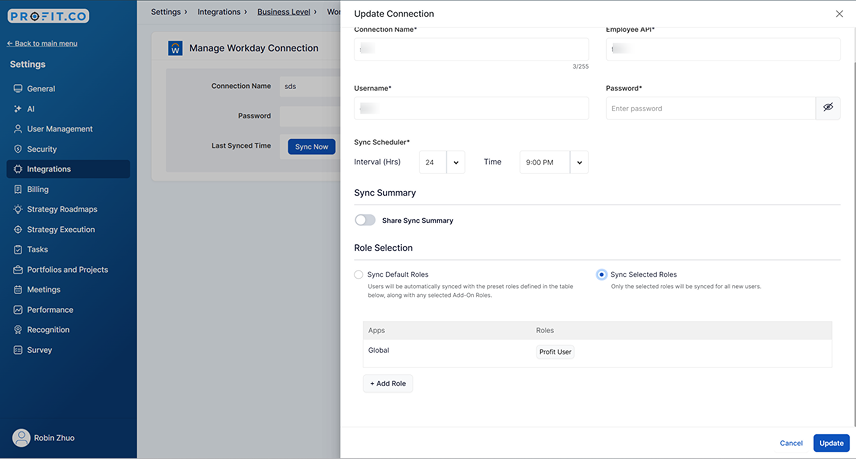Click Integrations breadcrumb link
The height and width of the screenshot is (459, 856).
218,11
